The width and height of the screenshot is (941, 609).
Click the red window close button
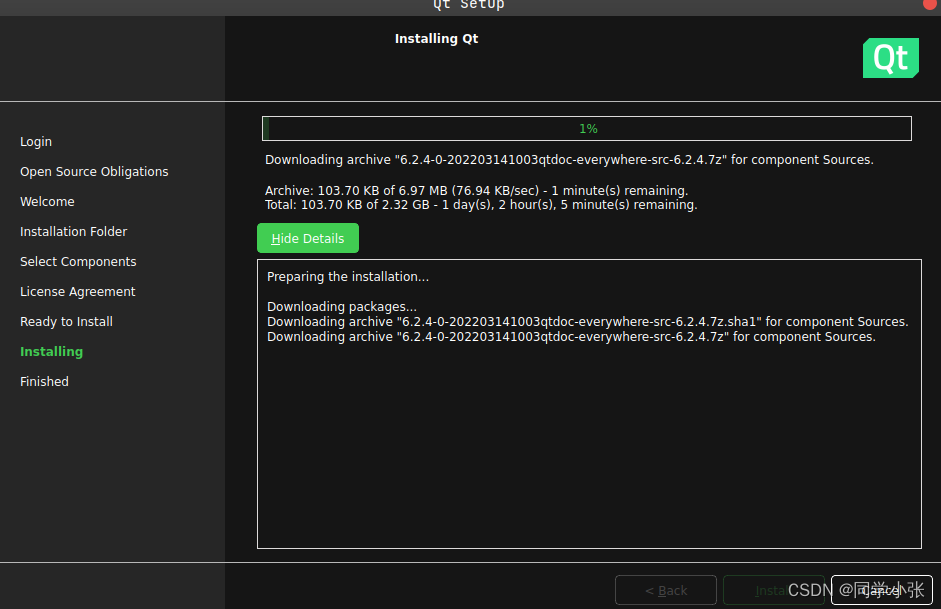click(929, 7)
